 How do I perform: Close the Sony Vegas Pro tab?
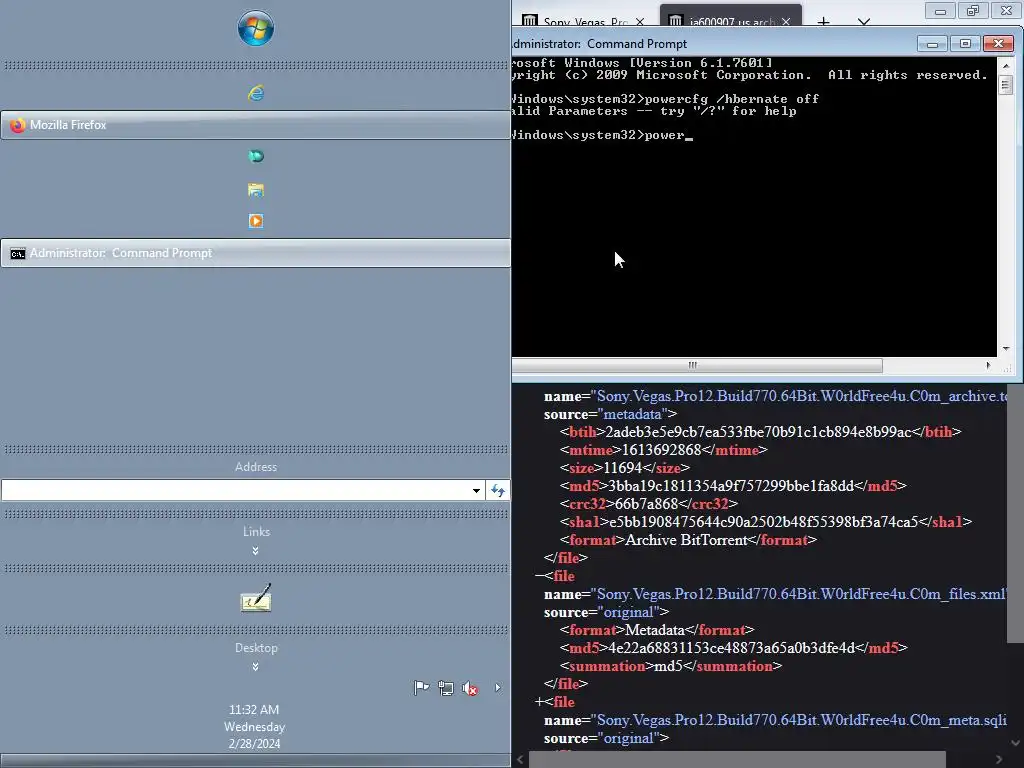coord(640,22)
